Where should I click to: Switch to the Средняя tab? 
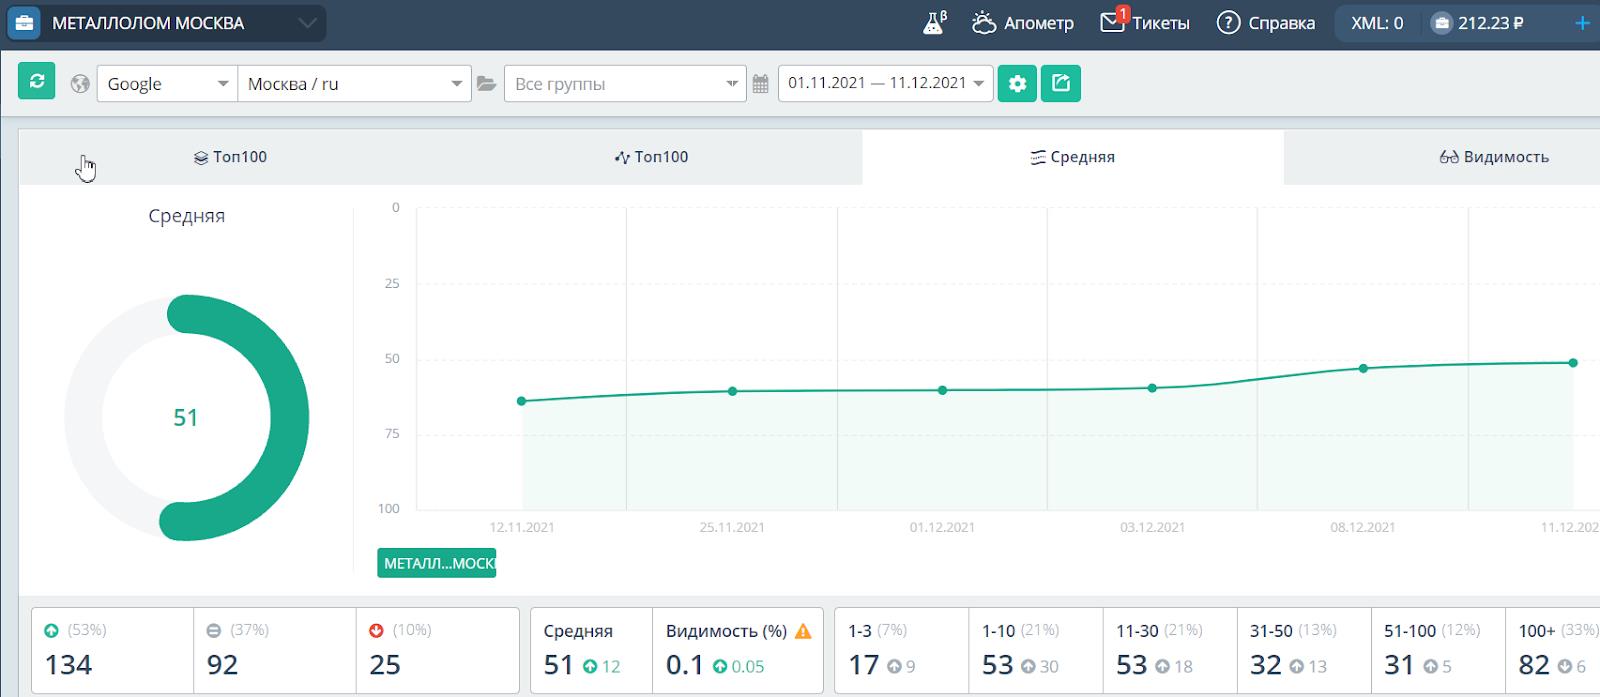pos(1072,157)
